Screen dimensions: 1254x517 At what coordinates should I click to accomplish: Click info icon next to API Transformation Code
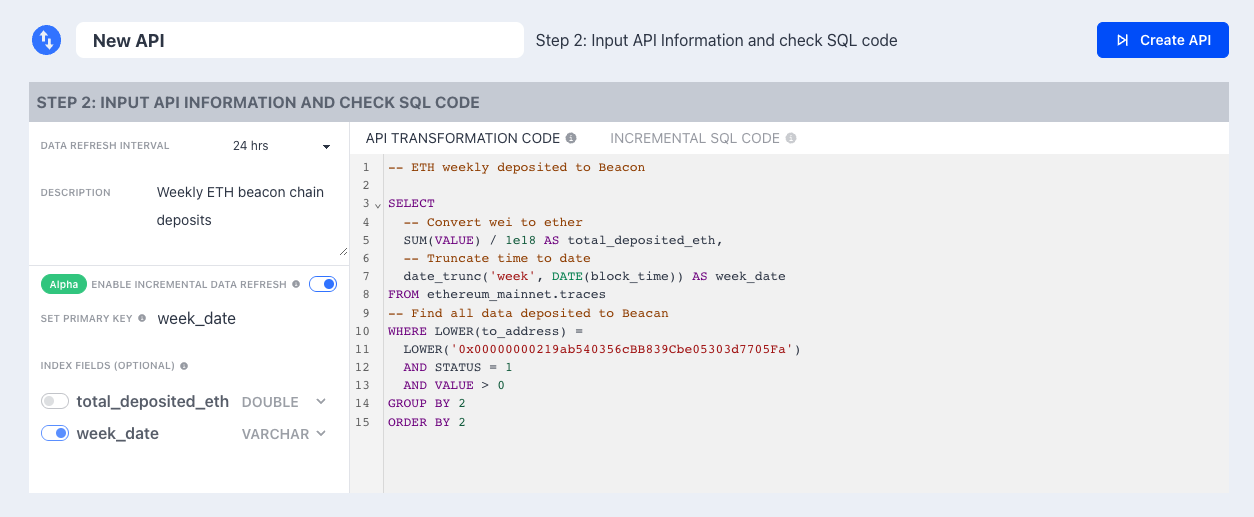[x=571, y=138]
